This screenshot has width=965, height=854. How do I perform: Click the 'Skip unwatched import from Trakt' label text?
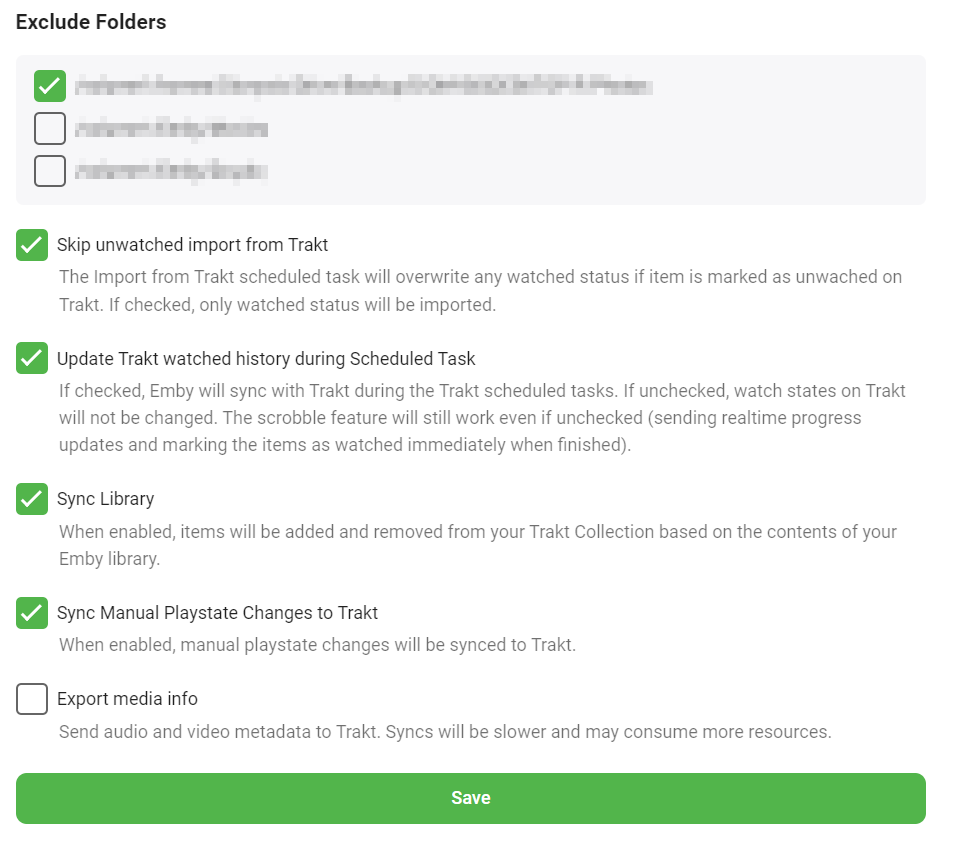click(192, 244)
